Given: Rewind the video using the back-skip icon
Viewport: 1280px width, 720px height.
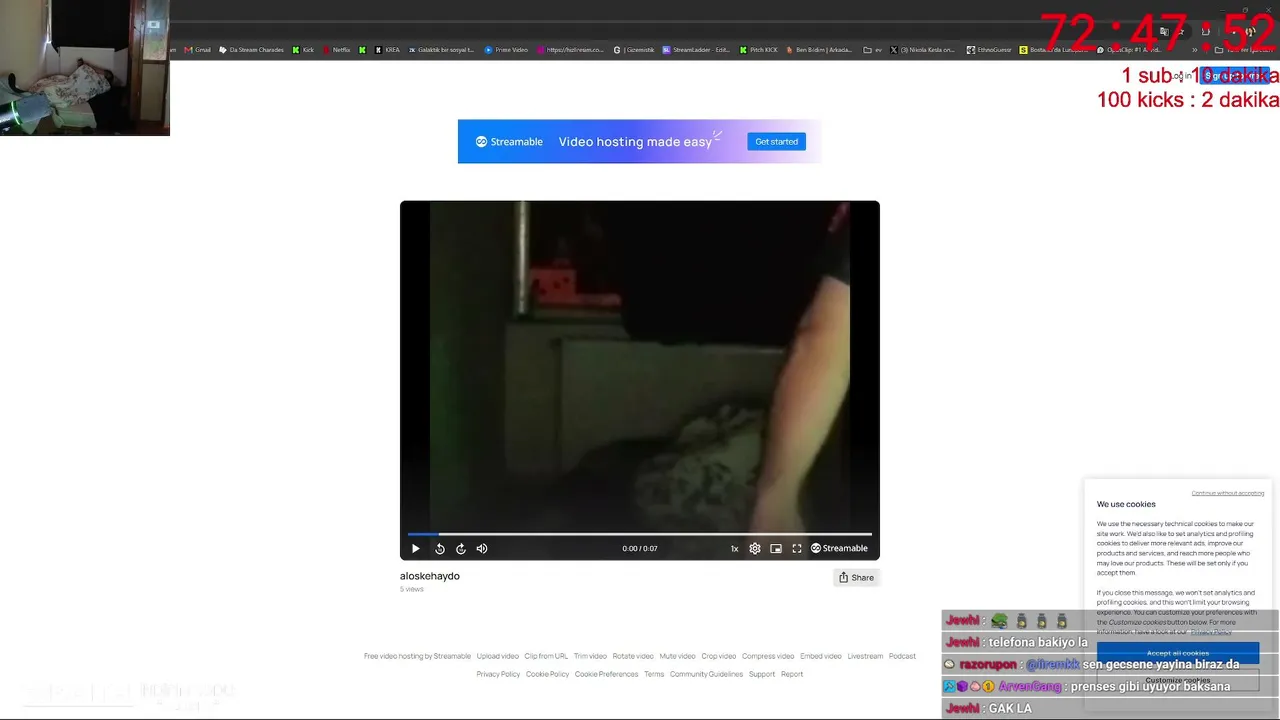Looking at the screenshot, I should tap(440, 548).
